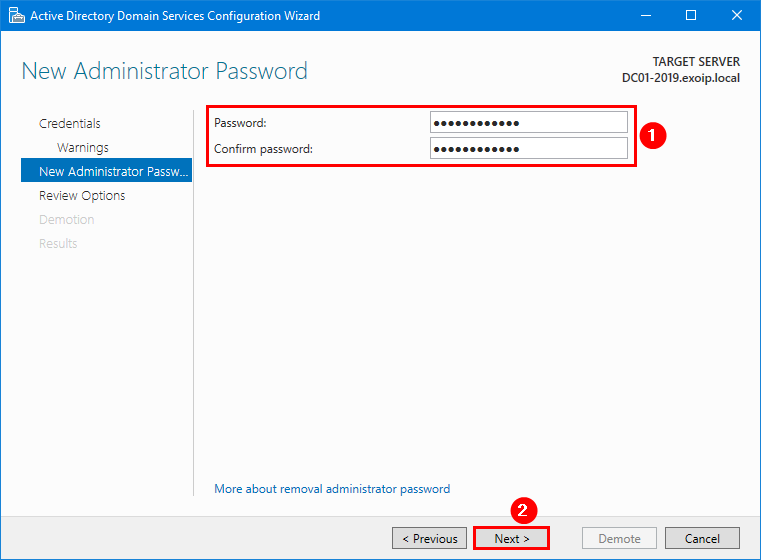Image resolution: width=761 pixels, height=560 pixels.
Task: Cancel the configuration wizard
Action: (702, 538)
